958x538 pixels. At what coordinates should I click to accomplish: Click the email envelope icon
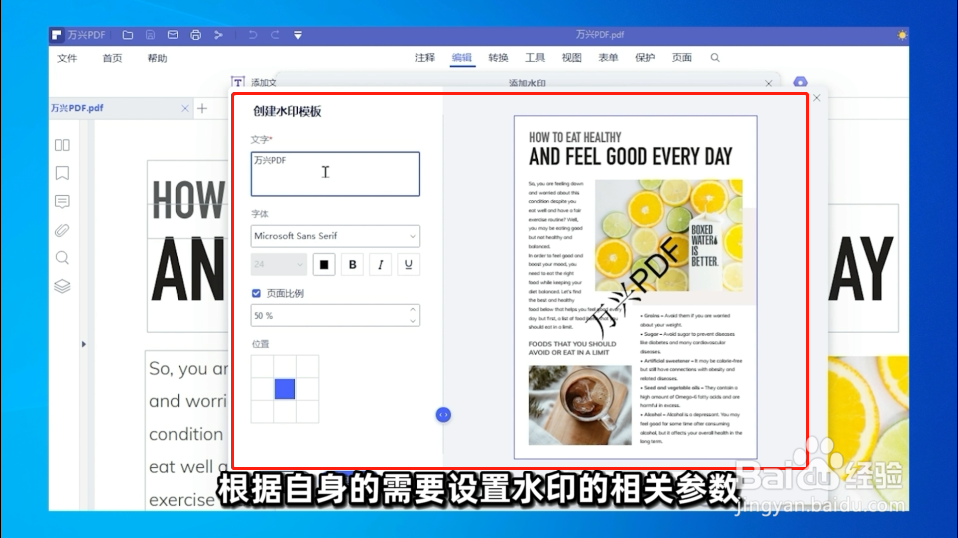tap(173, 35)
